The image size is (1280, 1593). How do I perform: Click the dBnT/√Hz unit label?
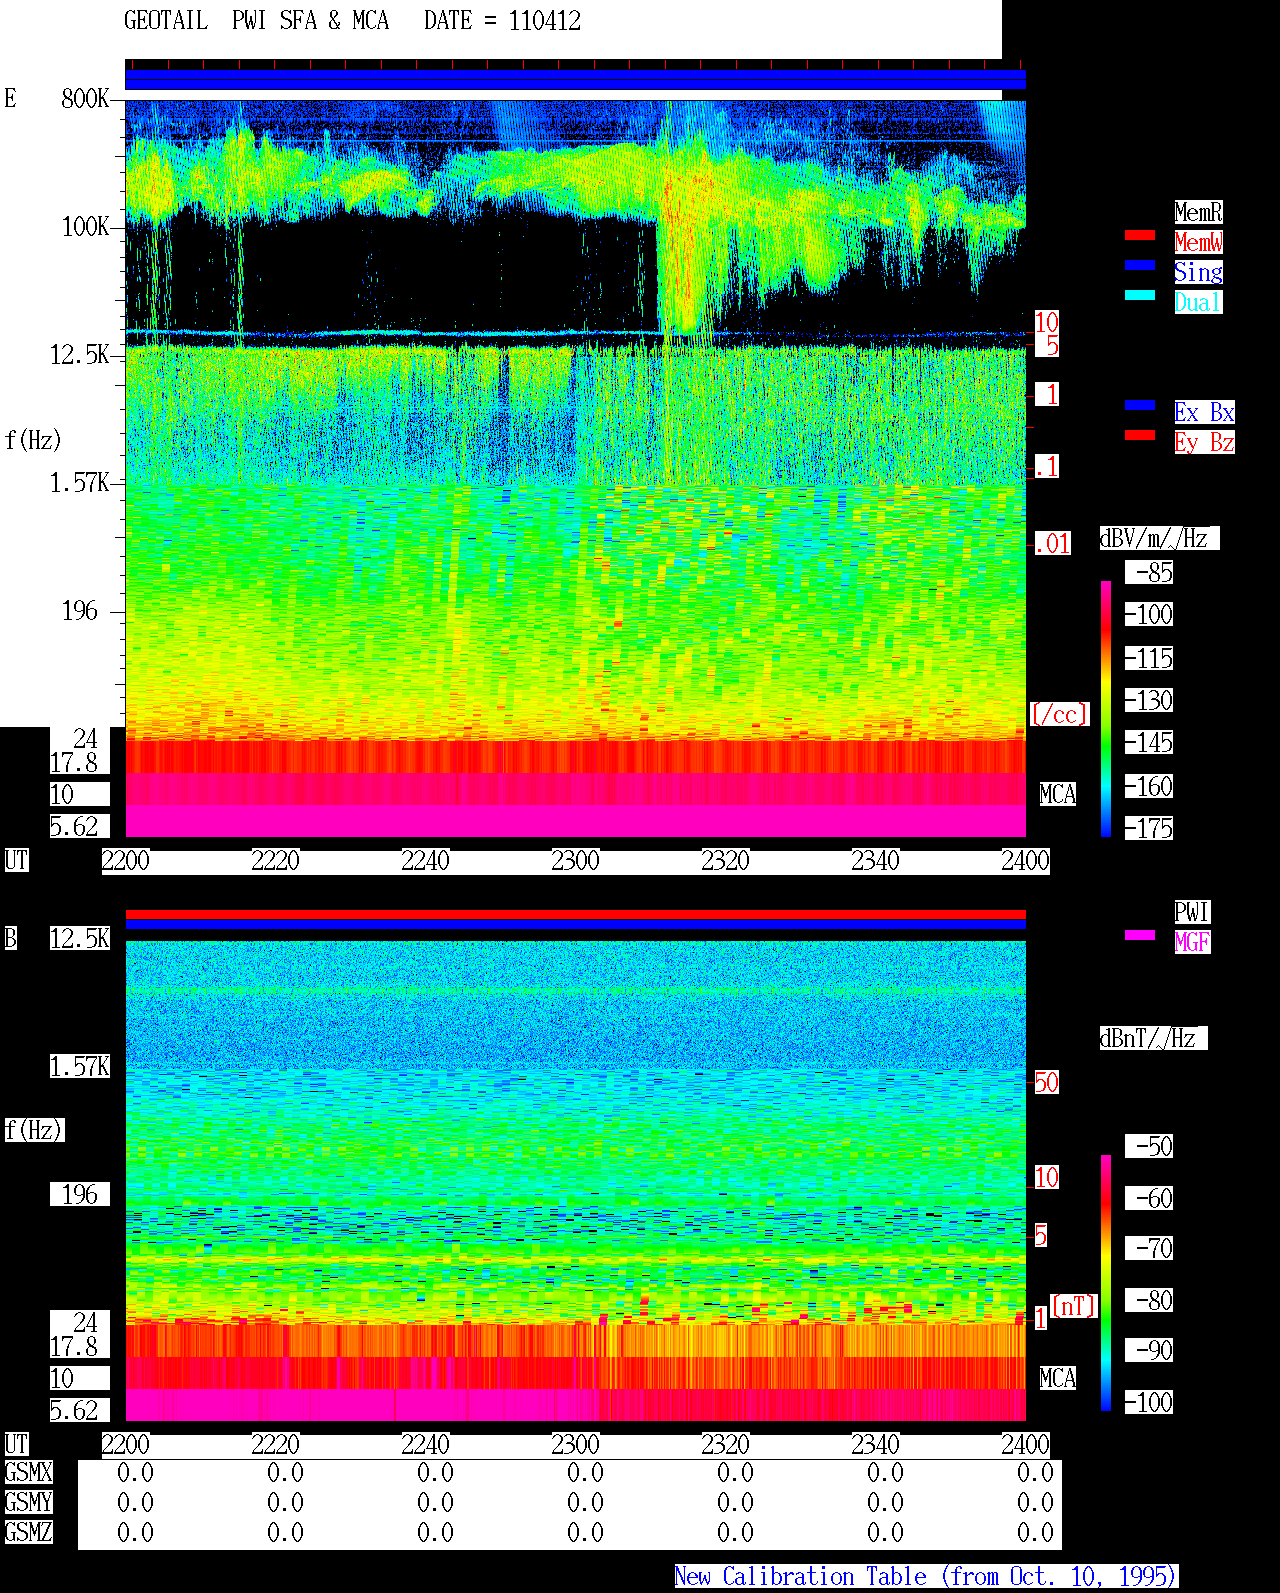click(1153, 1038)
